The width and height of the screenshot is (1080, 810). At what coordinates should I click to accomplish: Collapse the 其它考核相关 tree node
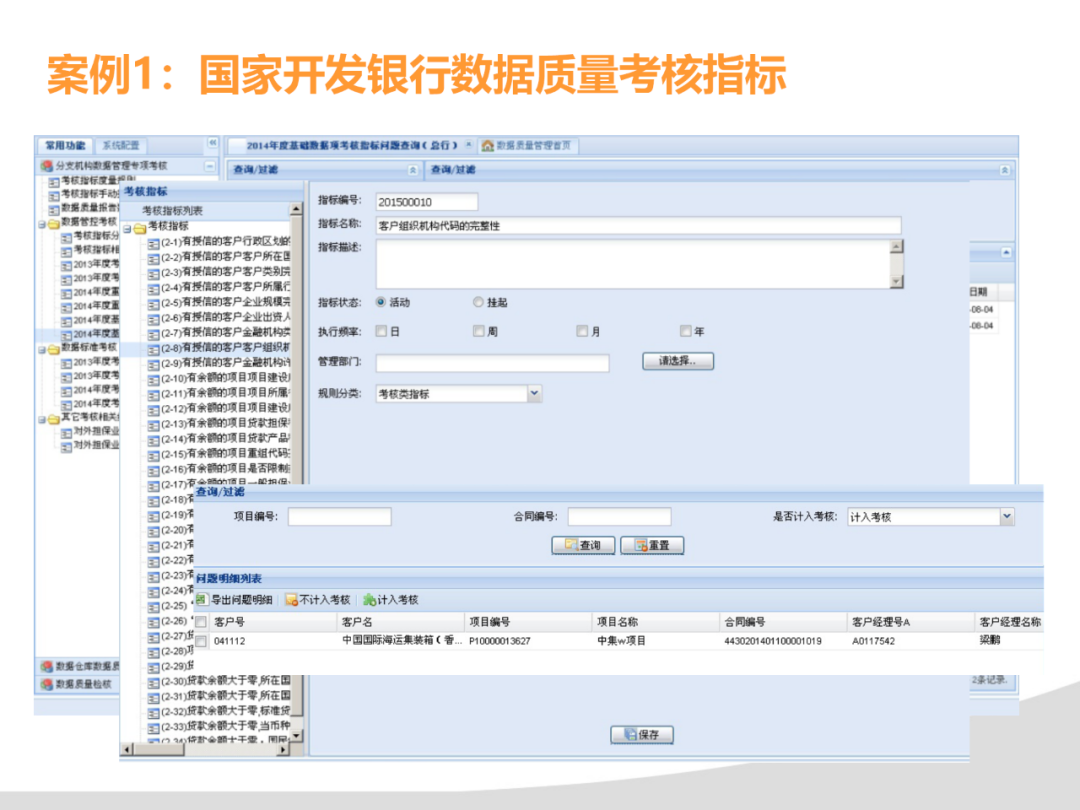(x=41, y=419)
